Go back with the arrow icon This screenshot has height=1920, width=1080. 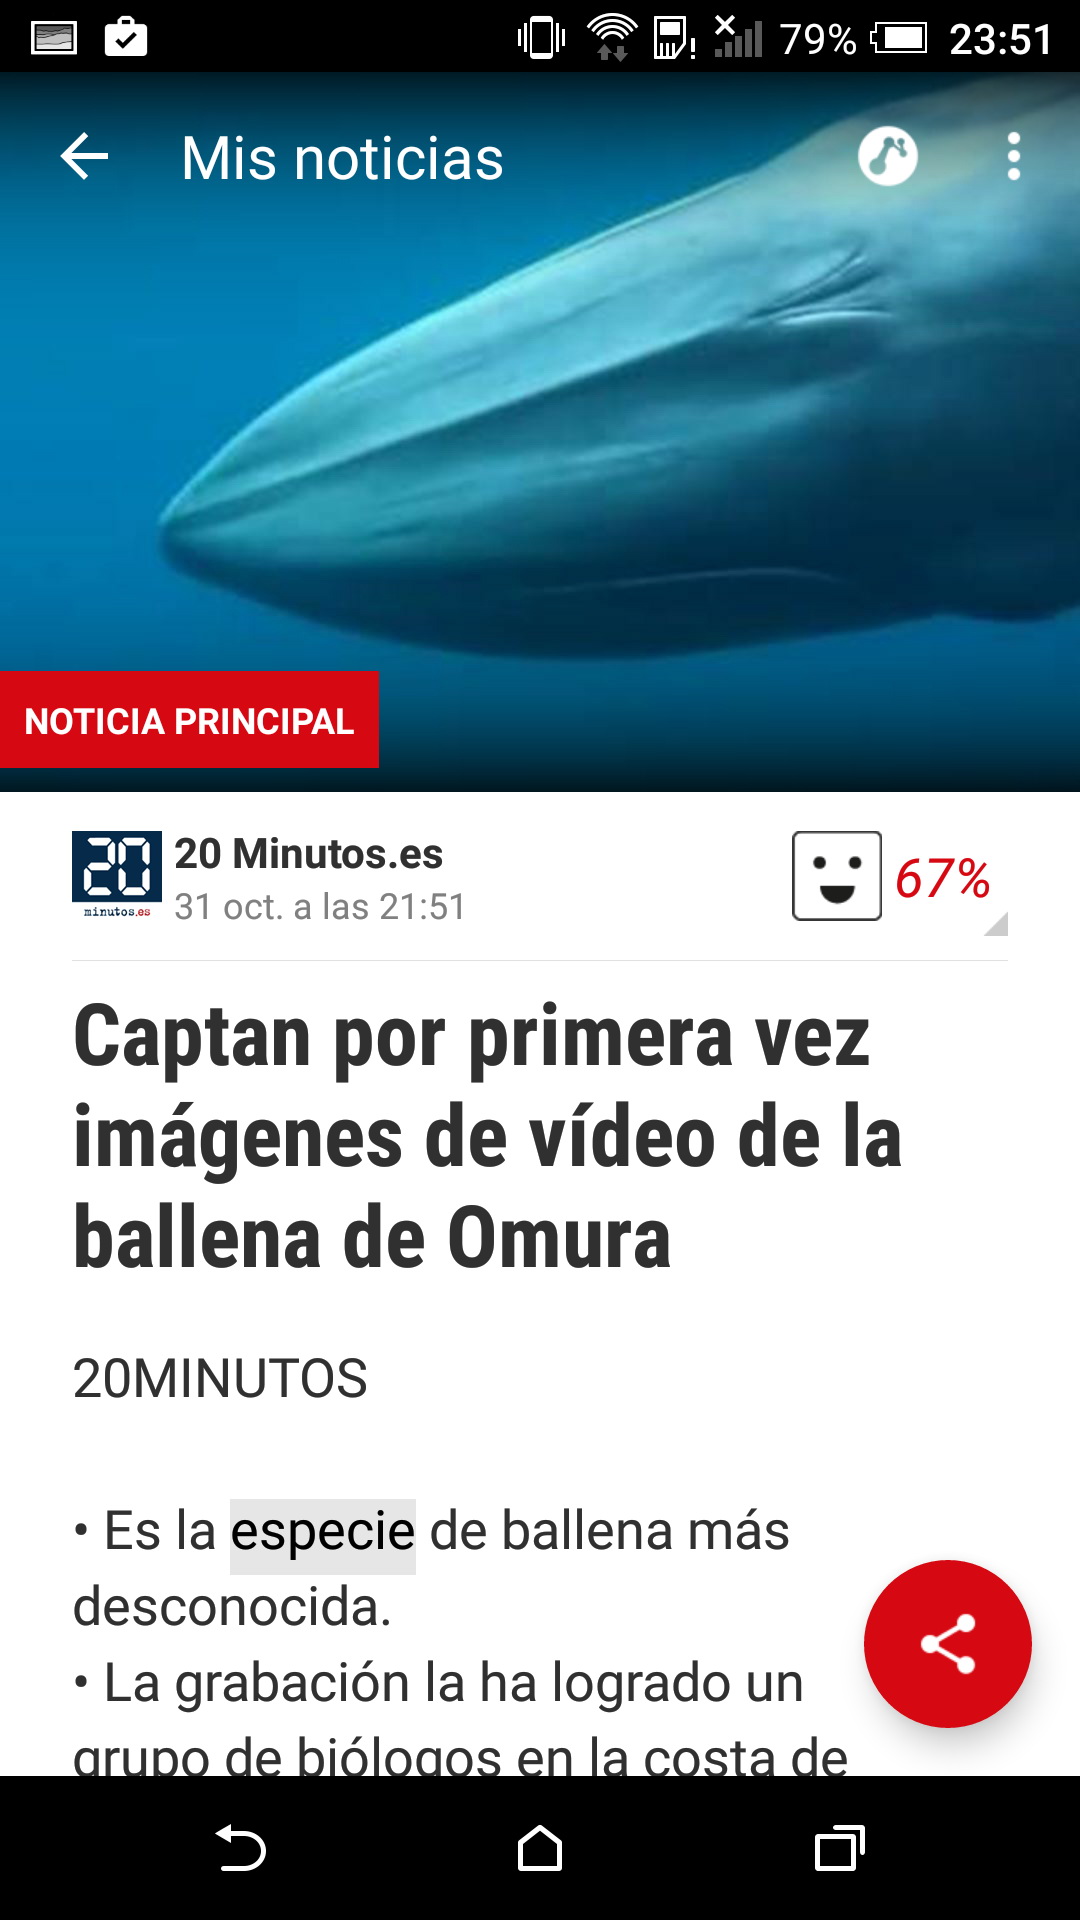[84, 157]
